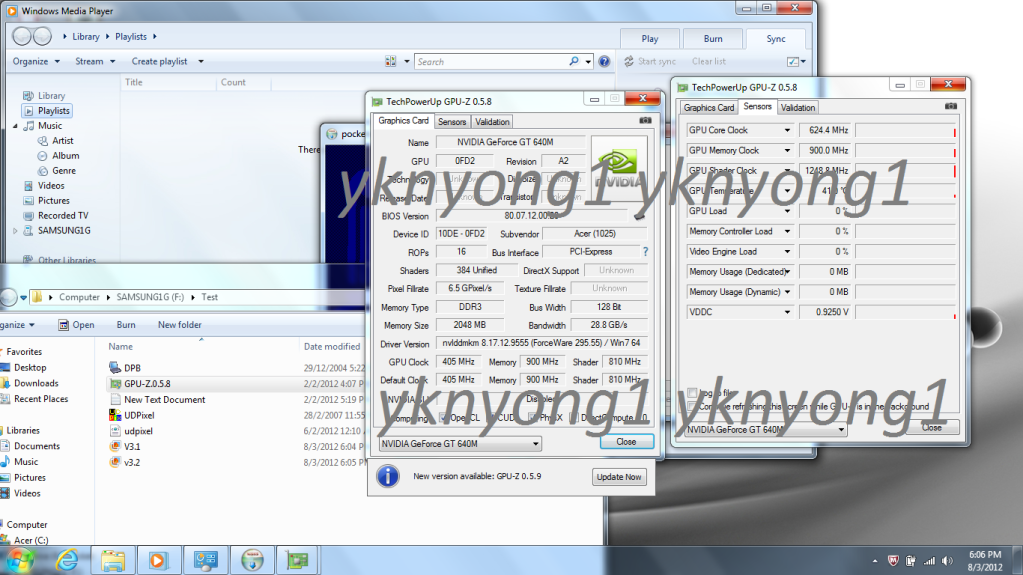This screenshot has width=1023, height=575.
Task: Click Close in GPU-Z Graphics Card window
Action: 626,442
